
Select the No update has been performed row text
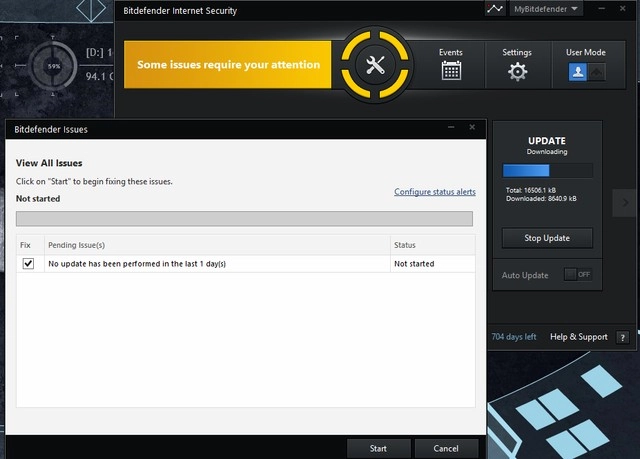pyautogui.click(x=137, y=264)
